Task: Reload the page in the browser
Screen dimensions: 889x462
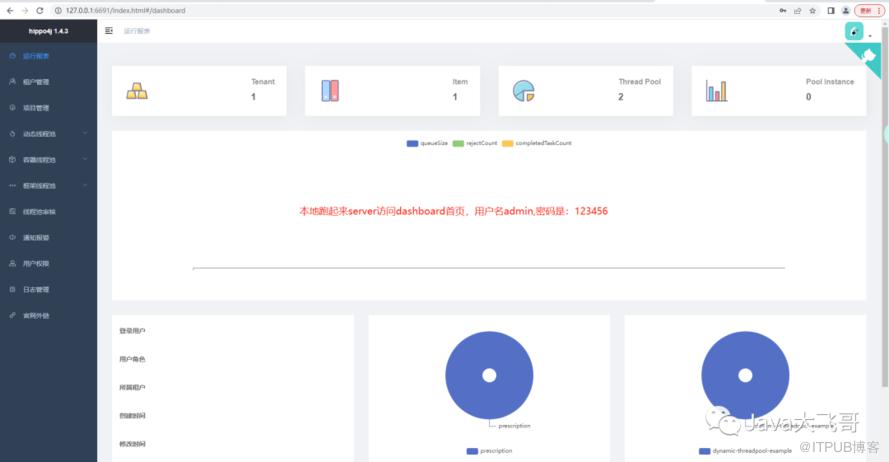Action: [x=39, y=10]
